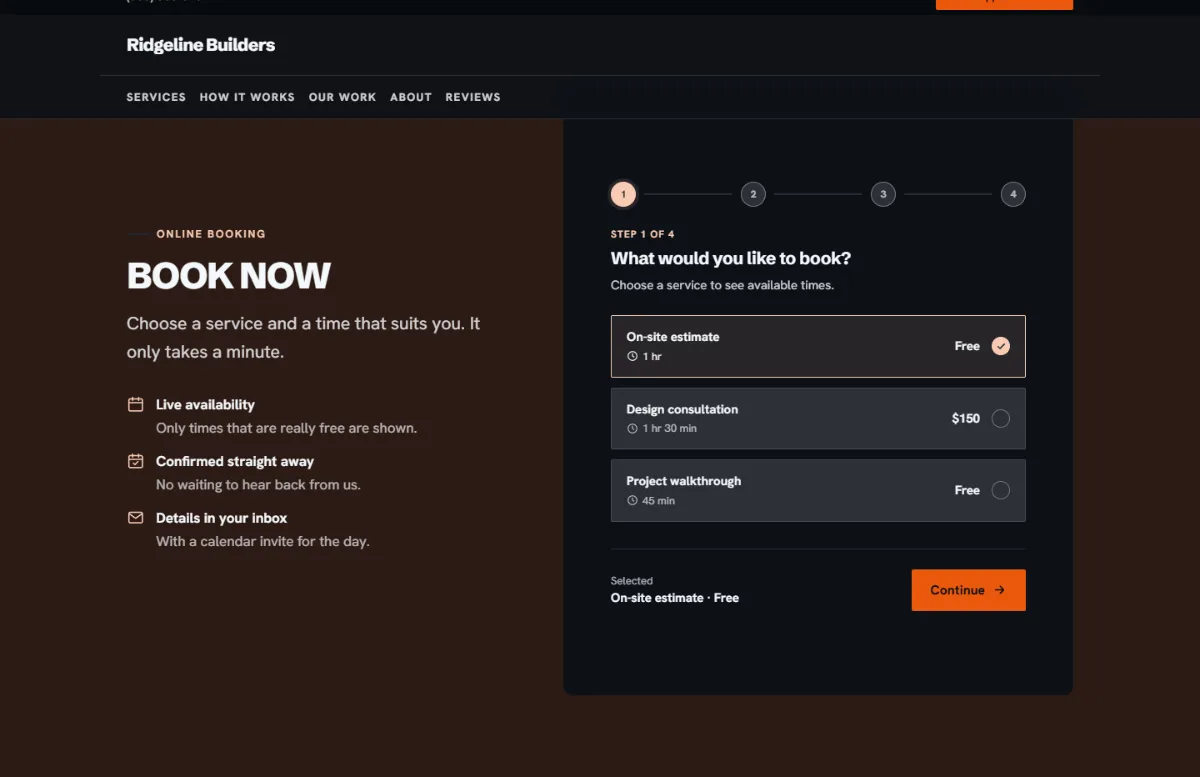Click the clock icon beside 45 min
The width and height of the screenshot is (1200, 777).
click(x=632, y=500)
